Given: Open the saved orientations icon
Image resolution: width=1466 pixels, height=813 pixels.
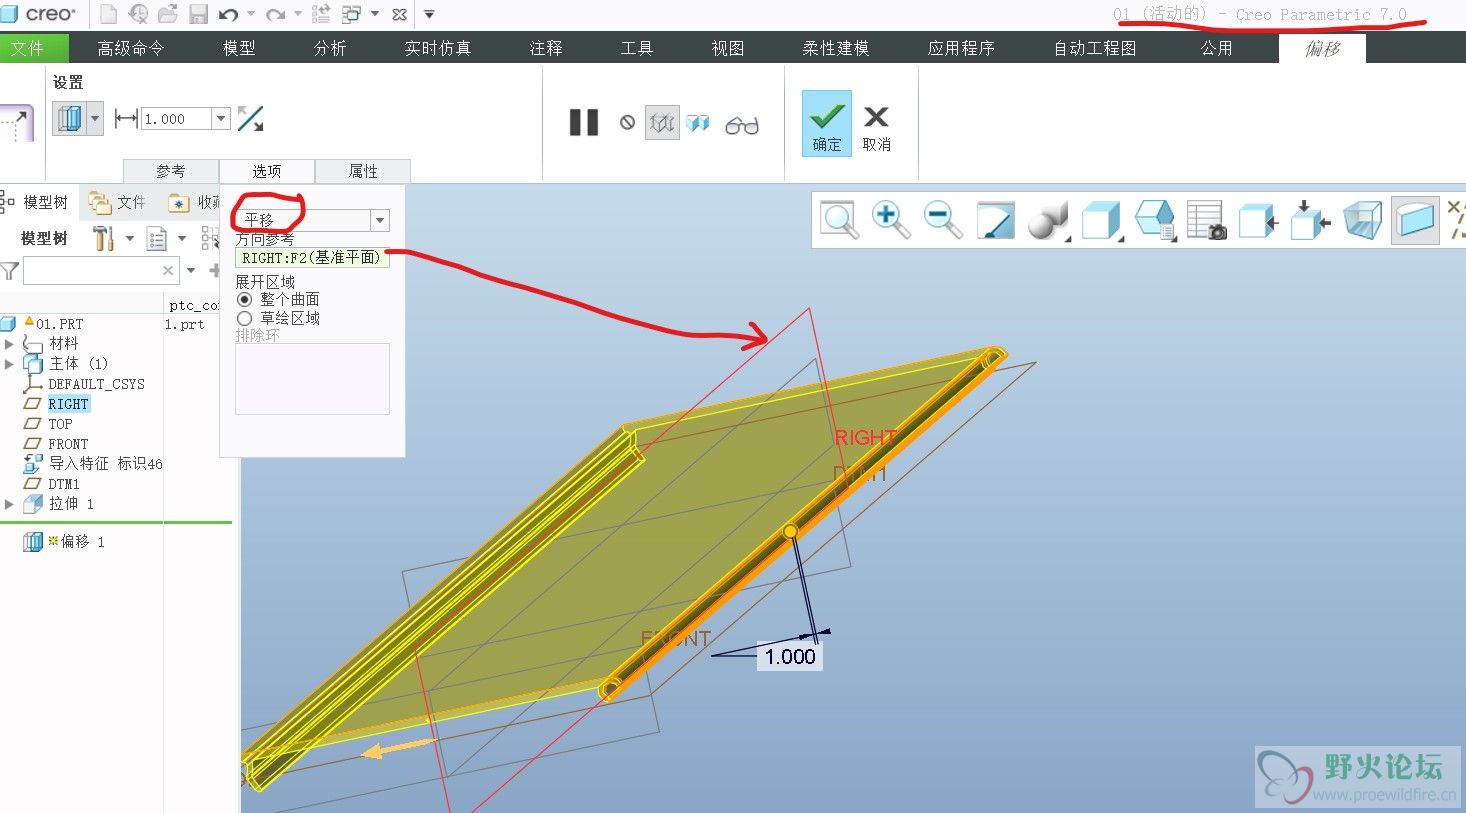Looking at the screenshot, I should click(x=1154, y=220).
